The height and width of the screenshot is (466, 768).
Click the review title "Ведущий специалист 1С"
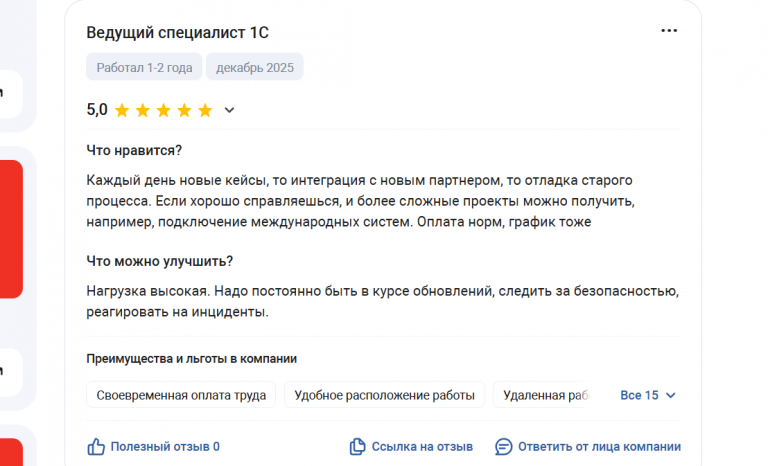coord(177,33)
